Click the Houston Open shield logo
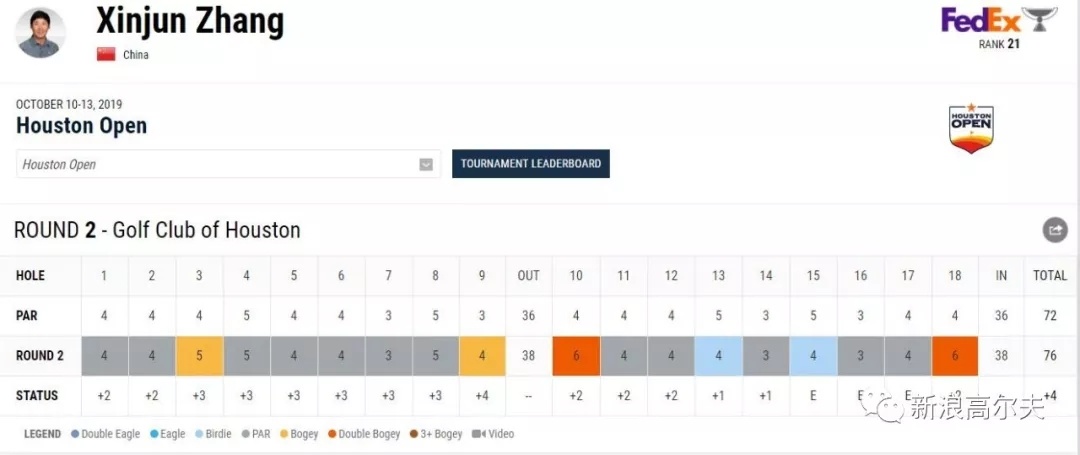 click(x=971, y=128)
